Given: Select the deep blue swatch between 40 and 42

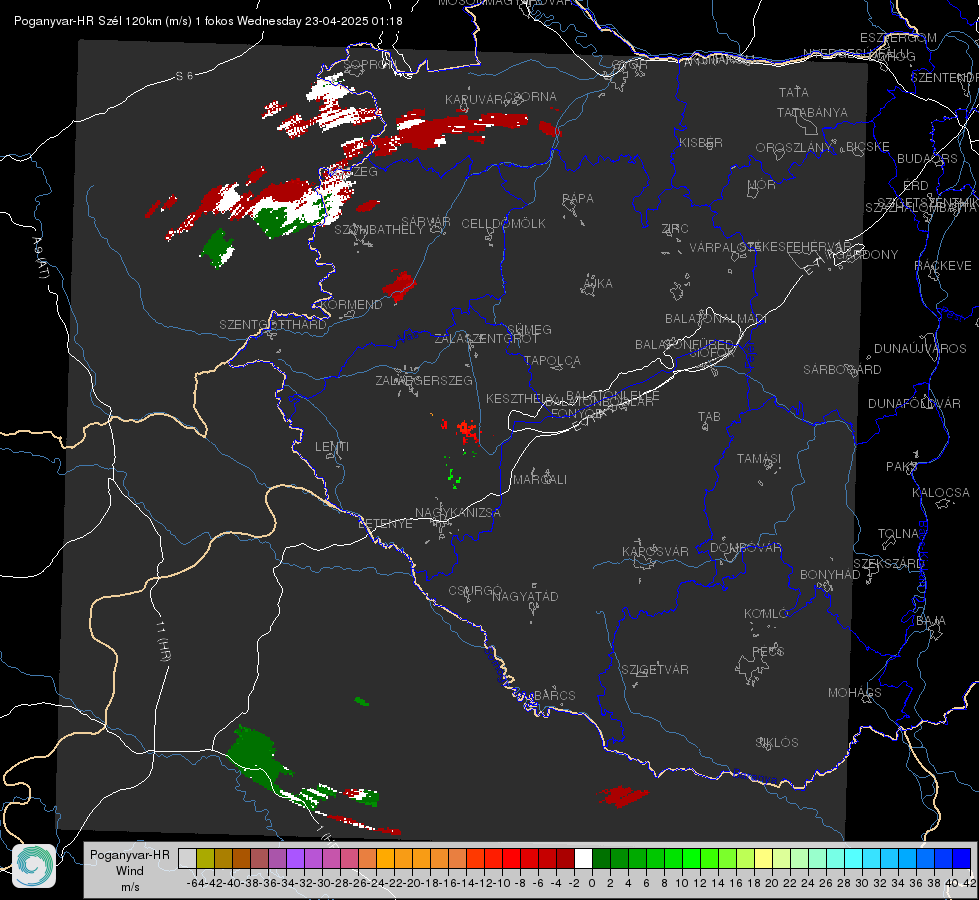Looking at the screenshot, I should [x=962, y=858].
